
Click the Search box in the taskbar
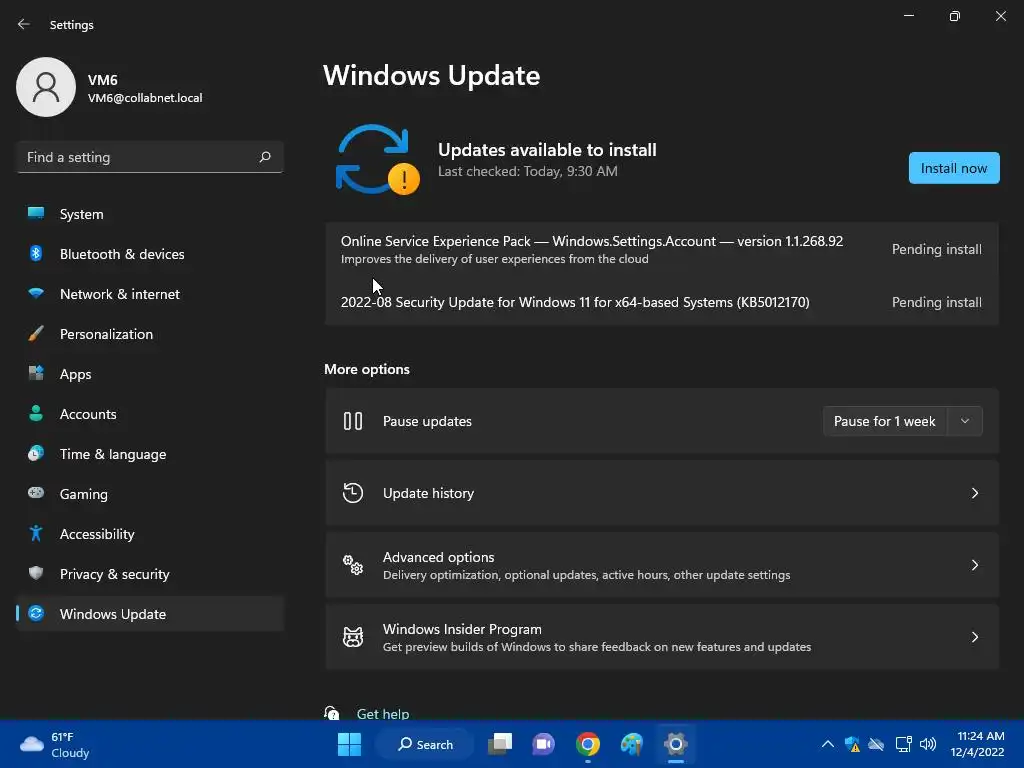(x=426, y=744)
